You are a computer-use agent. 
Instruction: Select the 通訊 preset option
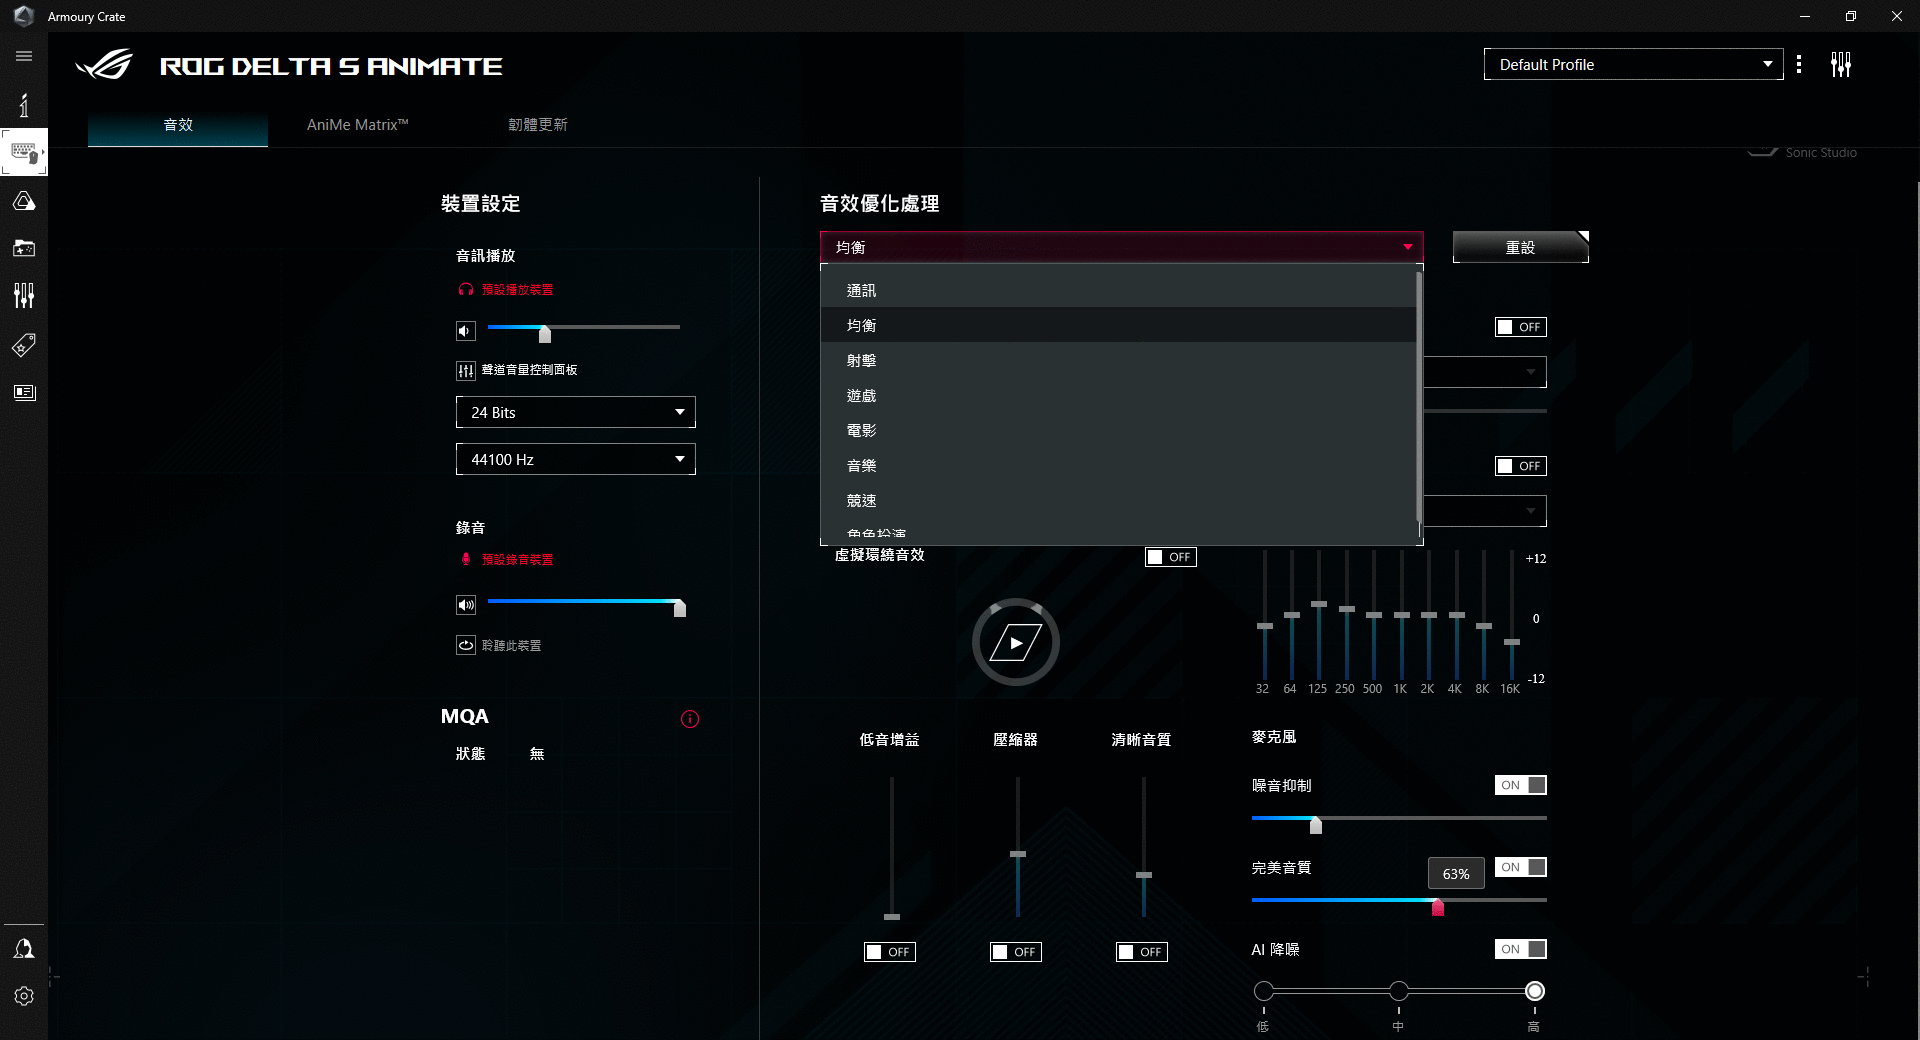tap(1118, 290)
